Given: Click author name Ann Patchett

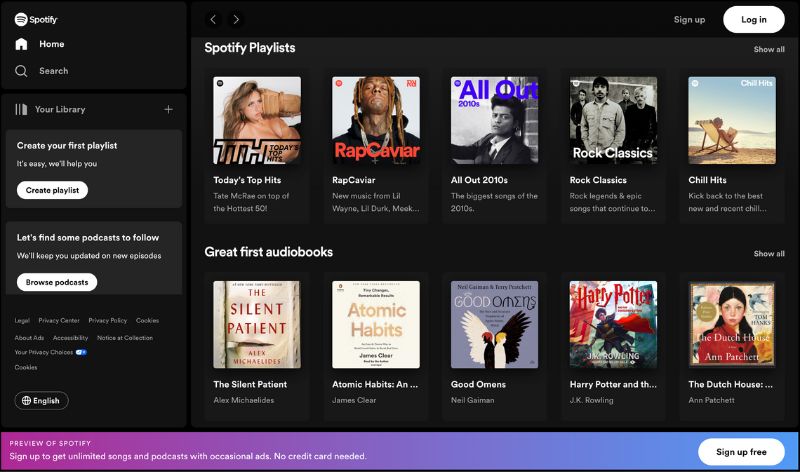Looking at the screenshot, I should click(711, 401).
